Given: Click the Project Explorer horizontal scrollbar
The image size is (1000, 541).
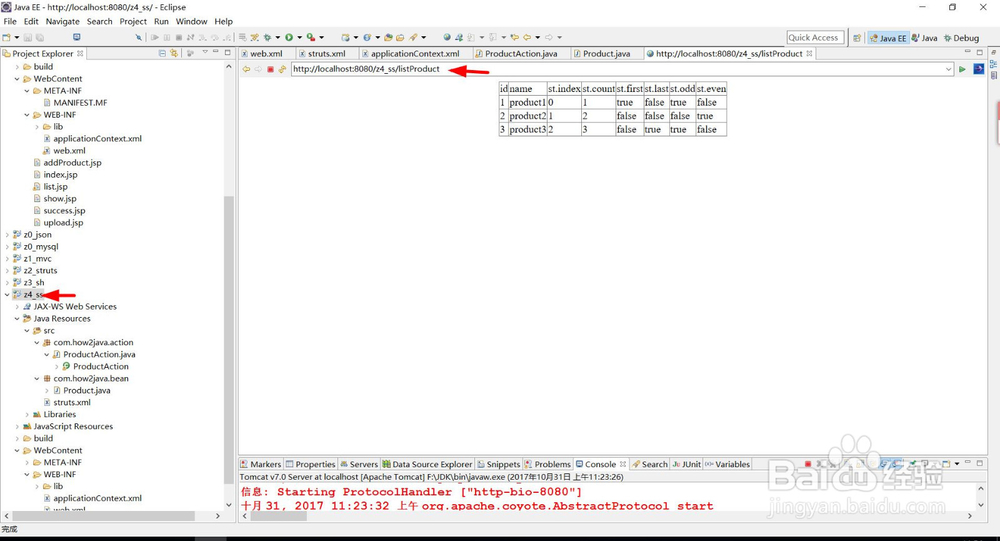Looking at the screenshot, I should pyautogui.click(x=103, y=515).
